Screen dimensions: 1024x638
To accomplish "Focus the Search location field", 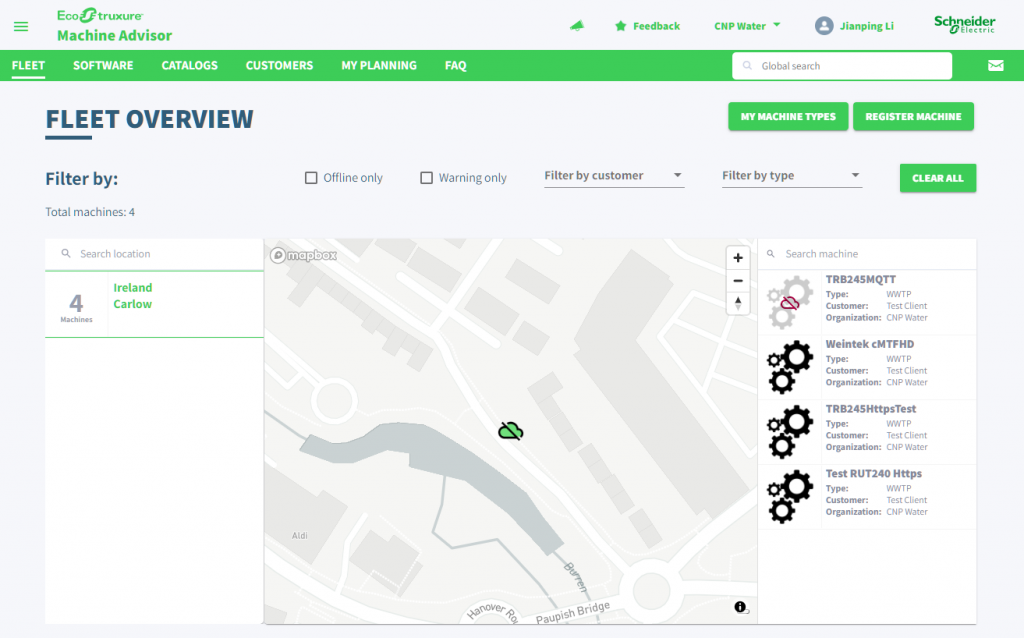I will tap(154, 254).
